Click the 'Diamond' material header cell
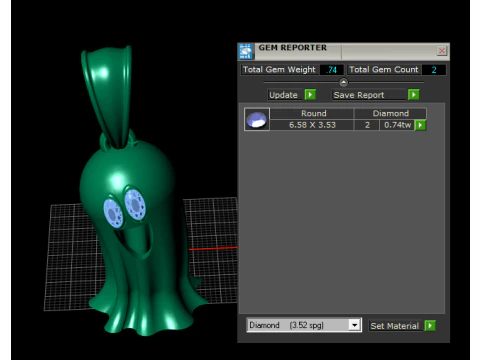480x360 pixels. coord(390,113)
